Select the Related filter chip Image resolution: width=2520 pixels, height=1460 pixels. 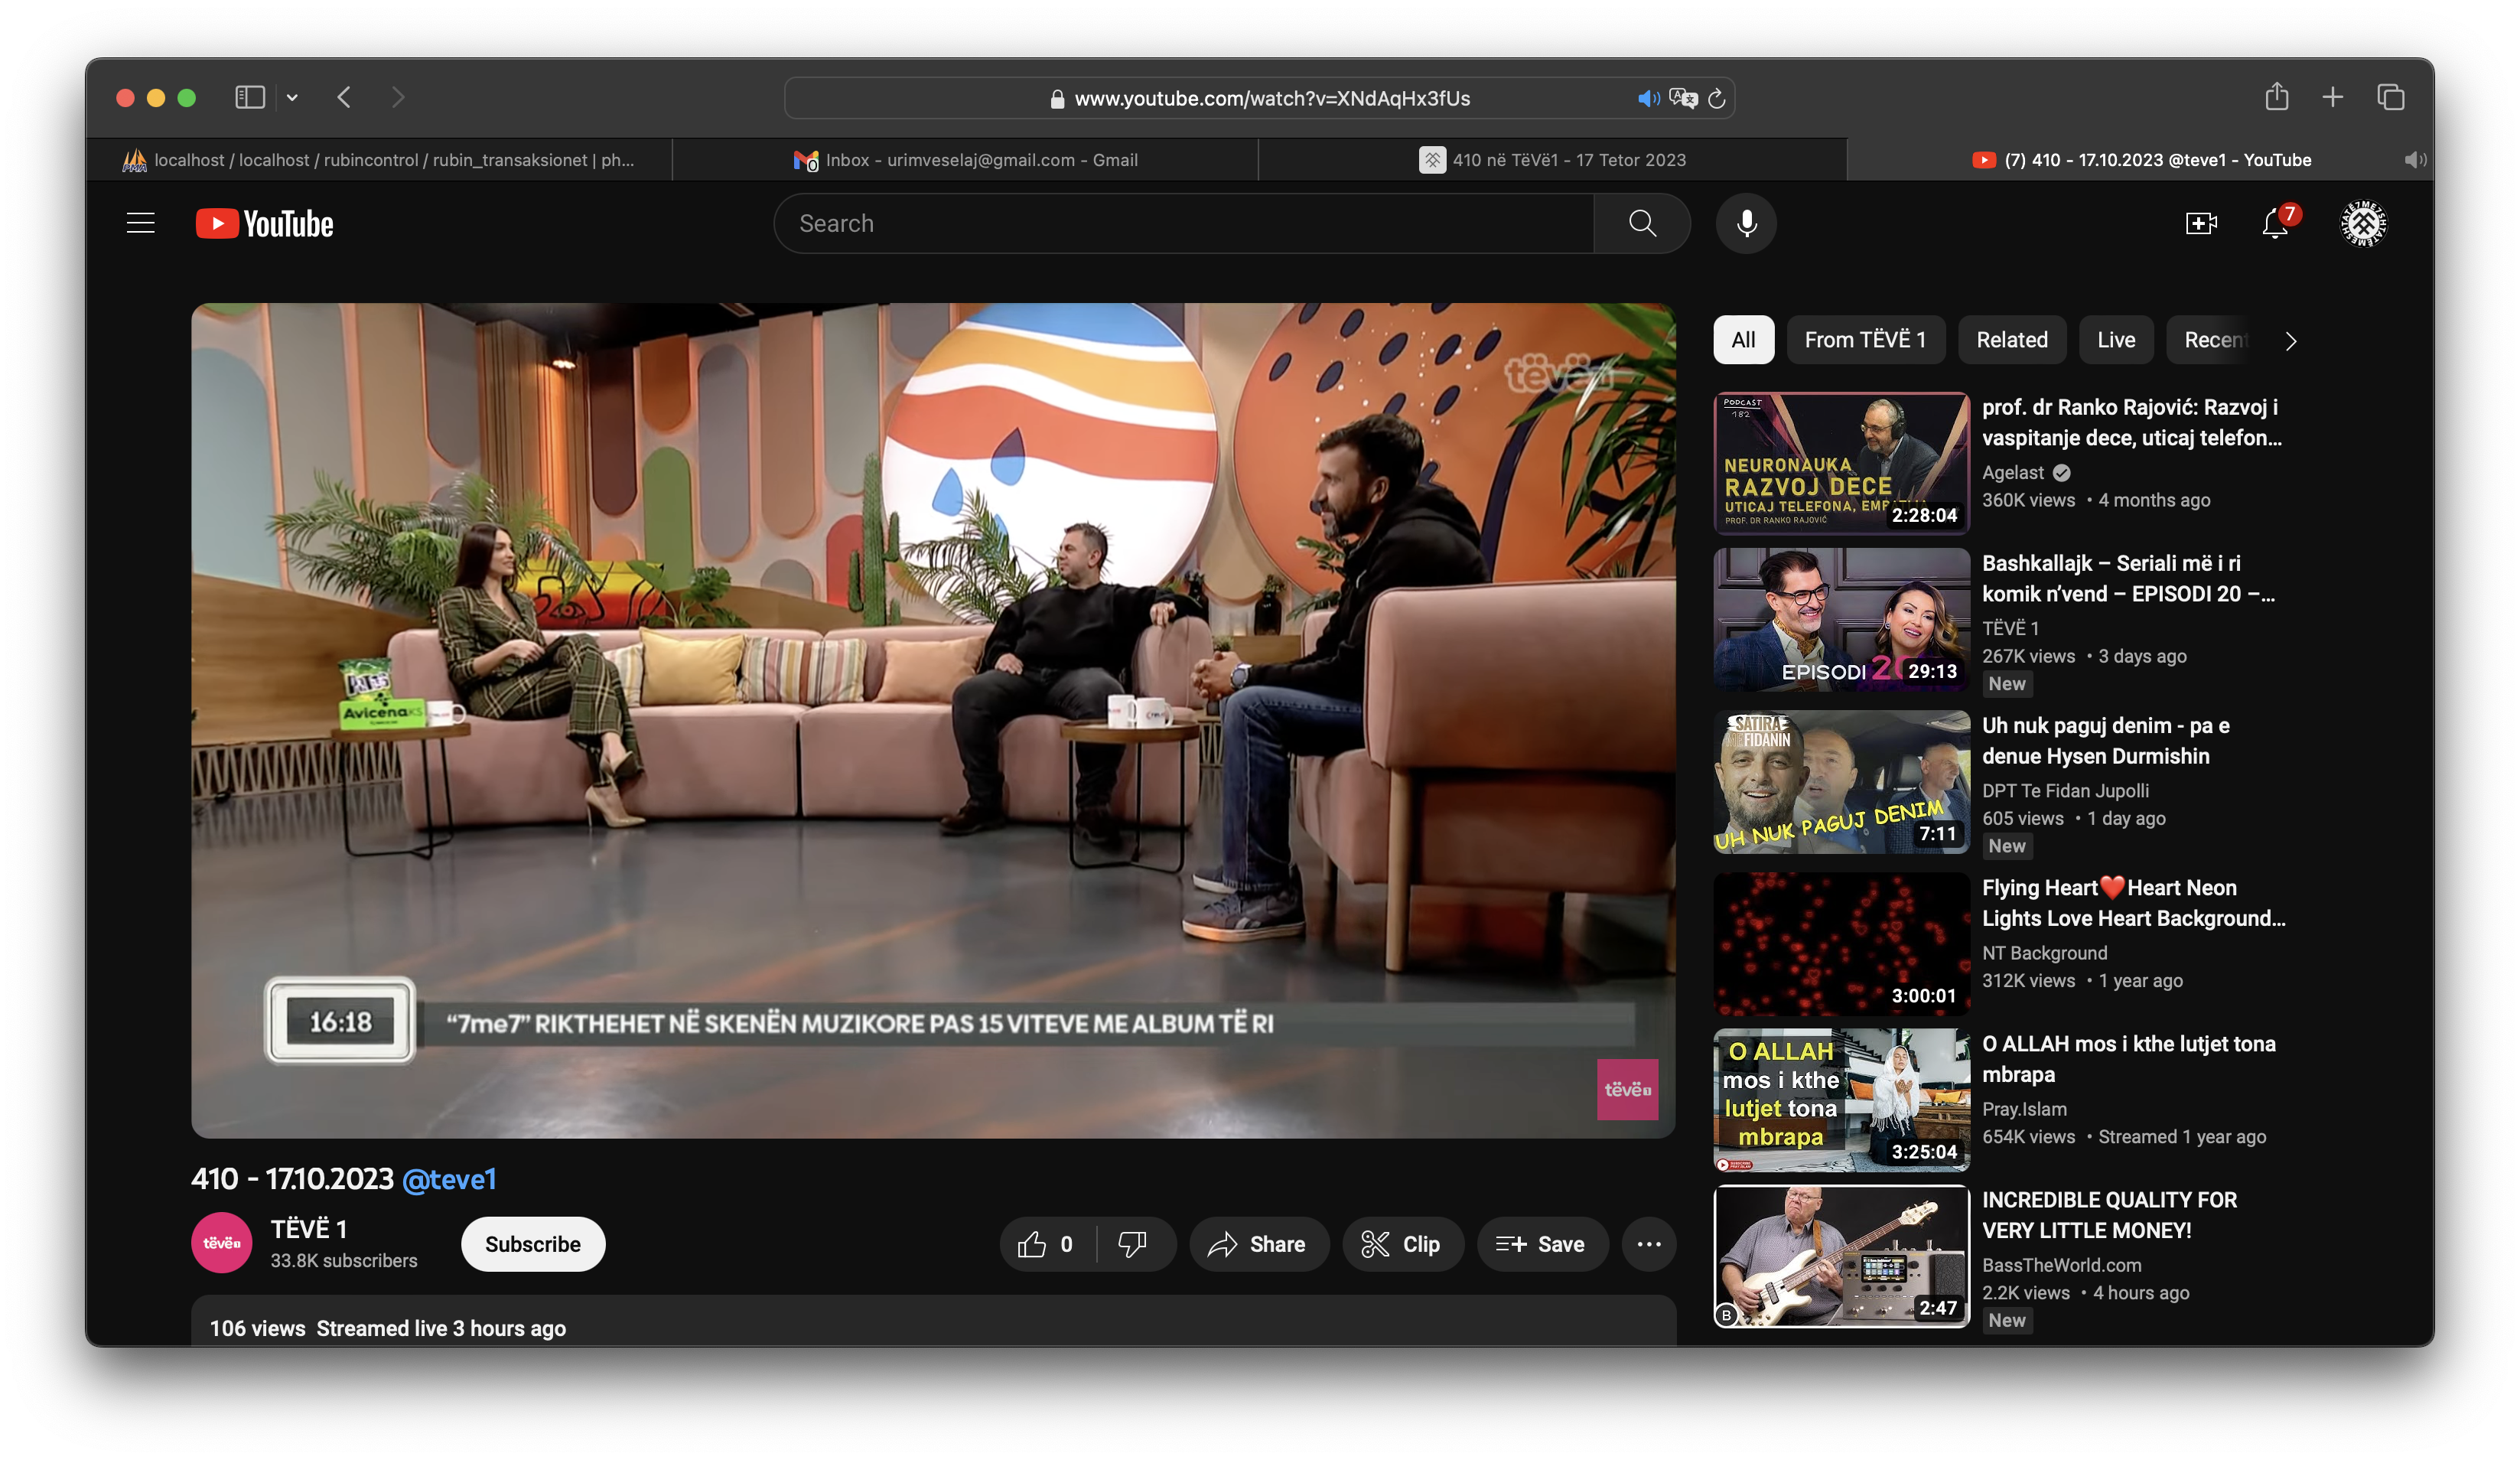[x=2012, y=340]
